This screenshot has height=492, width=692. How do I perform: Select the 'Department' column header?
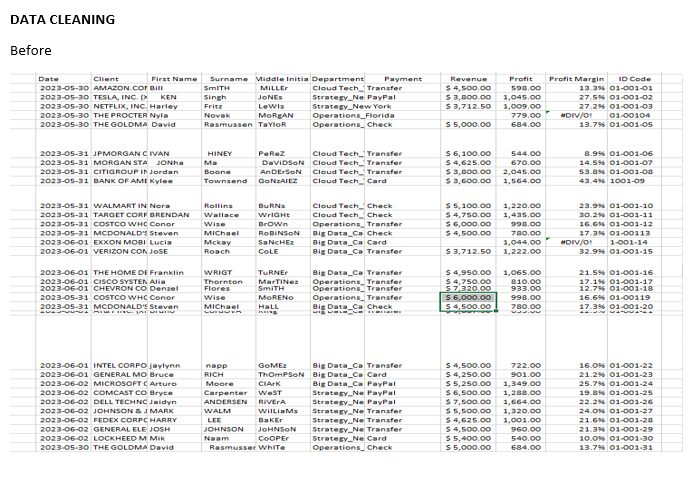pyautogui.click(x=338, y=79)
